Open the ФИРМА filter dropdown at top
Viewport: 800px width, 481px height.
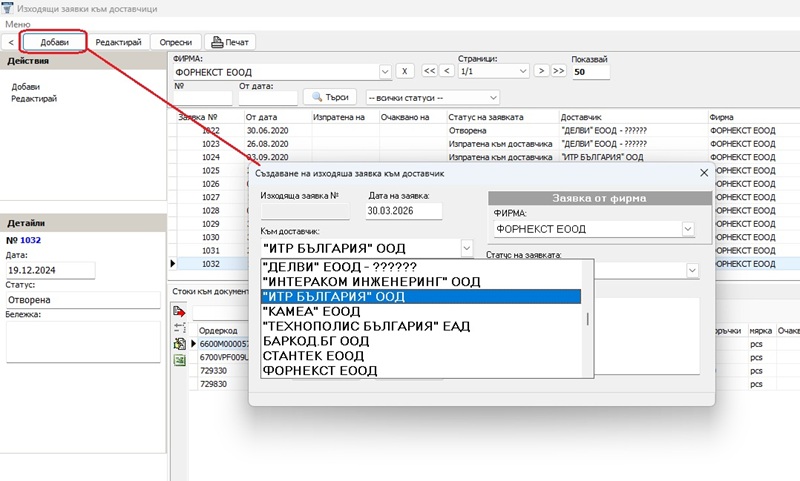[x=385, y=72]
